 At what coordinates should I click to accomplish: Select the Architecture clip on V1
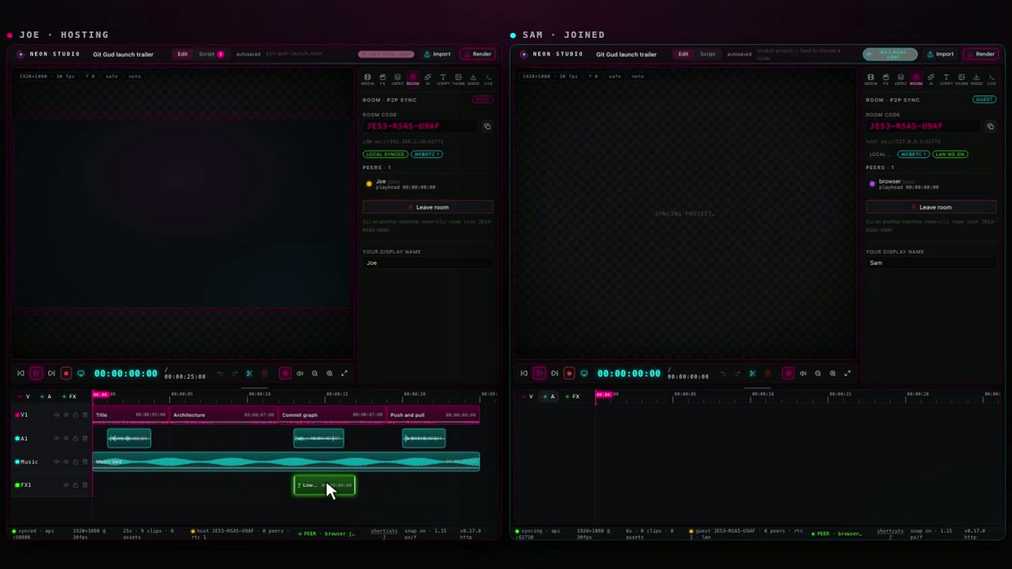click(x=223, y=415)
